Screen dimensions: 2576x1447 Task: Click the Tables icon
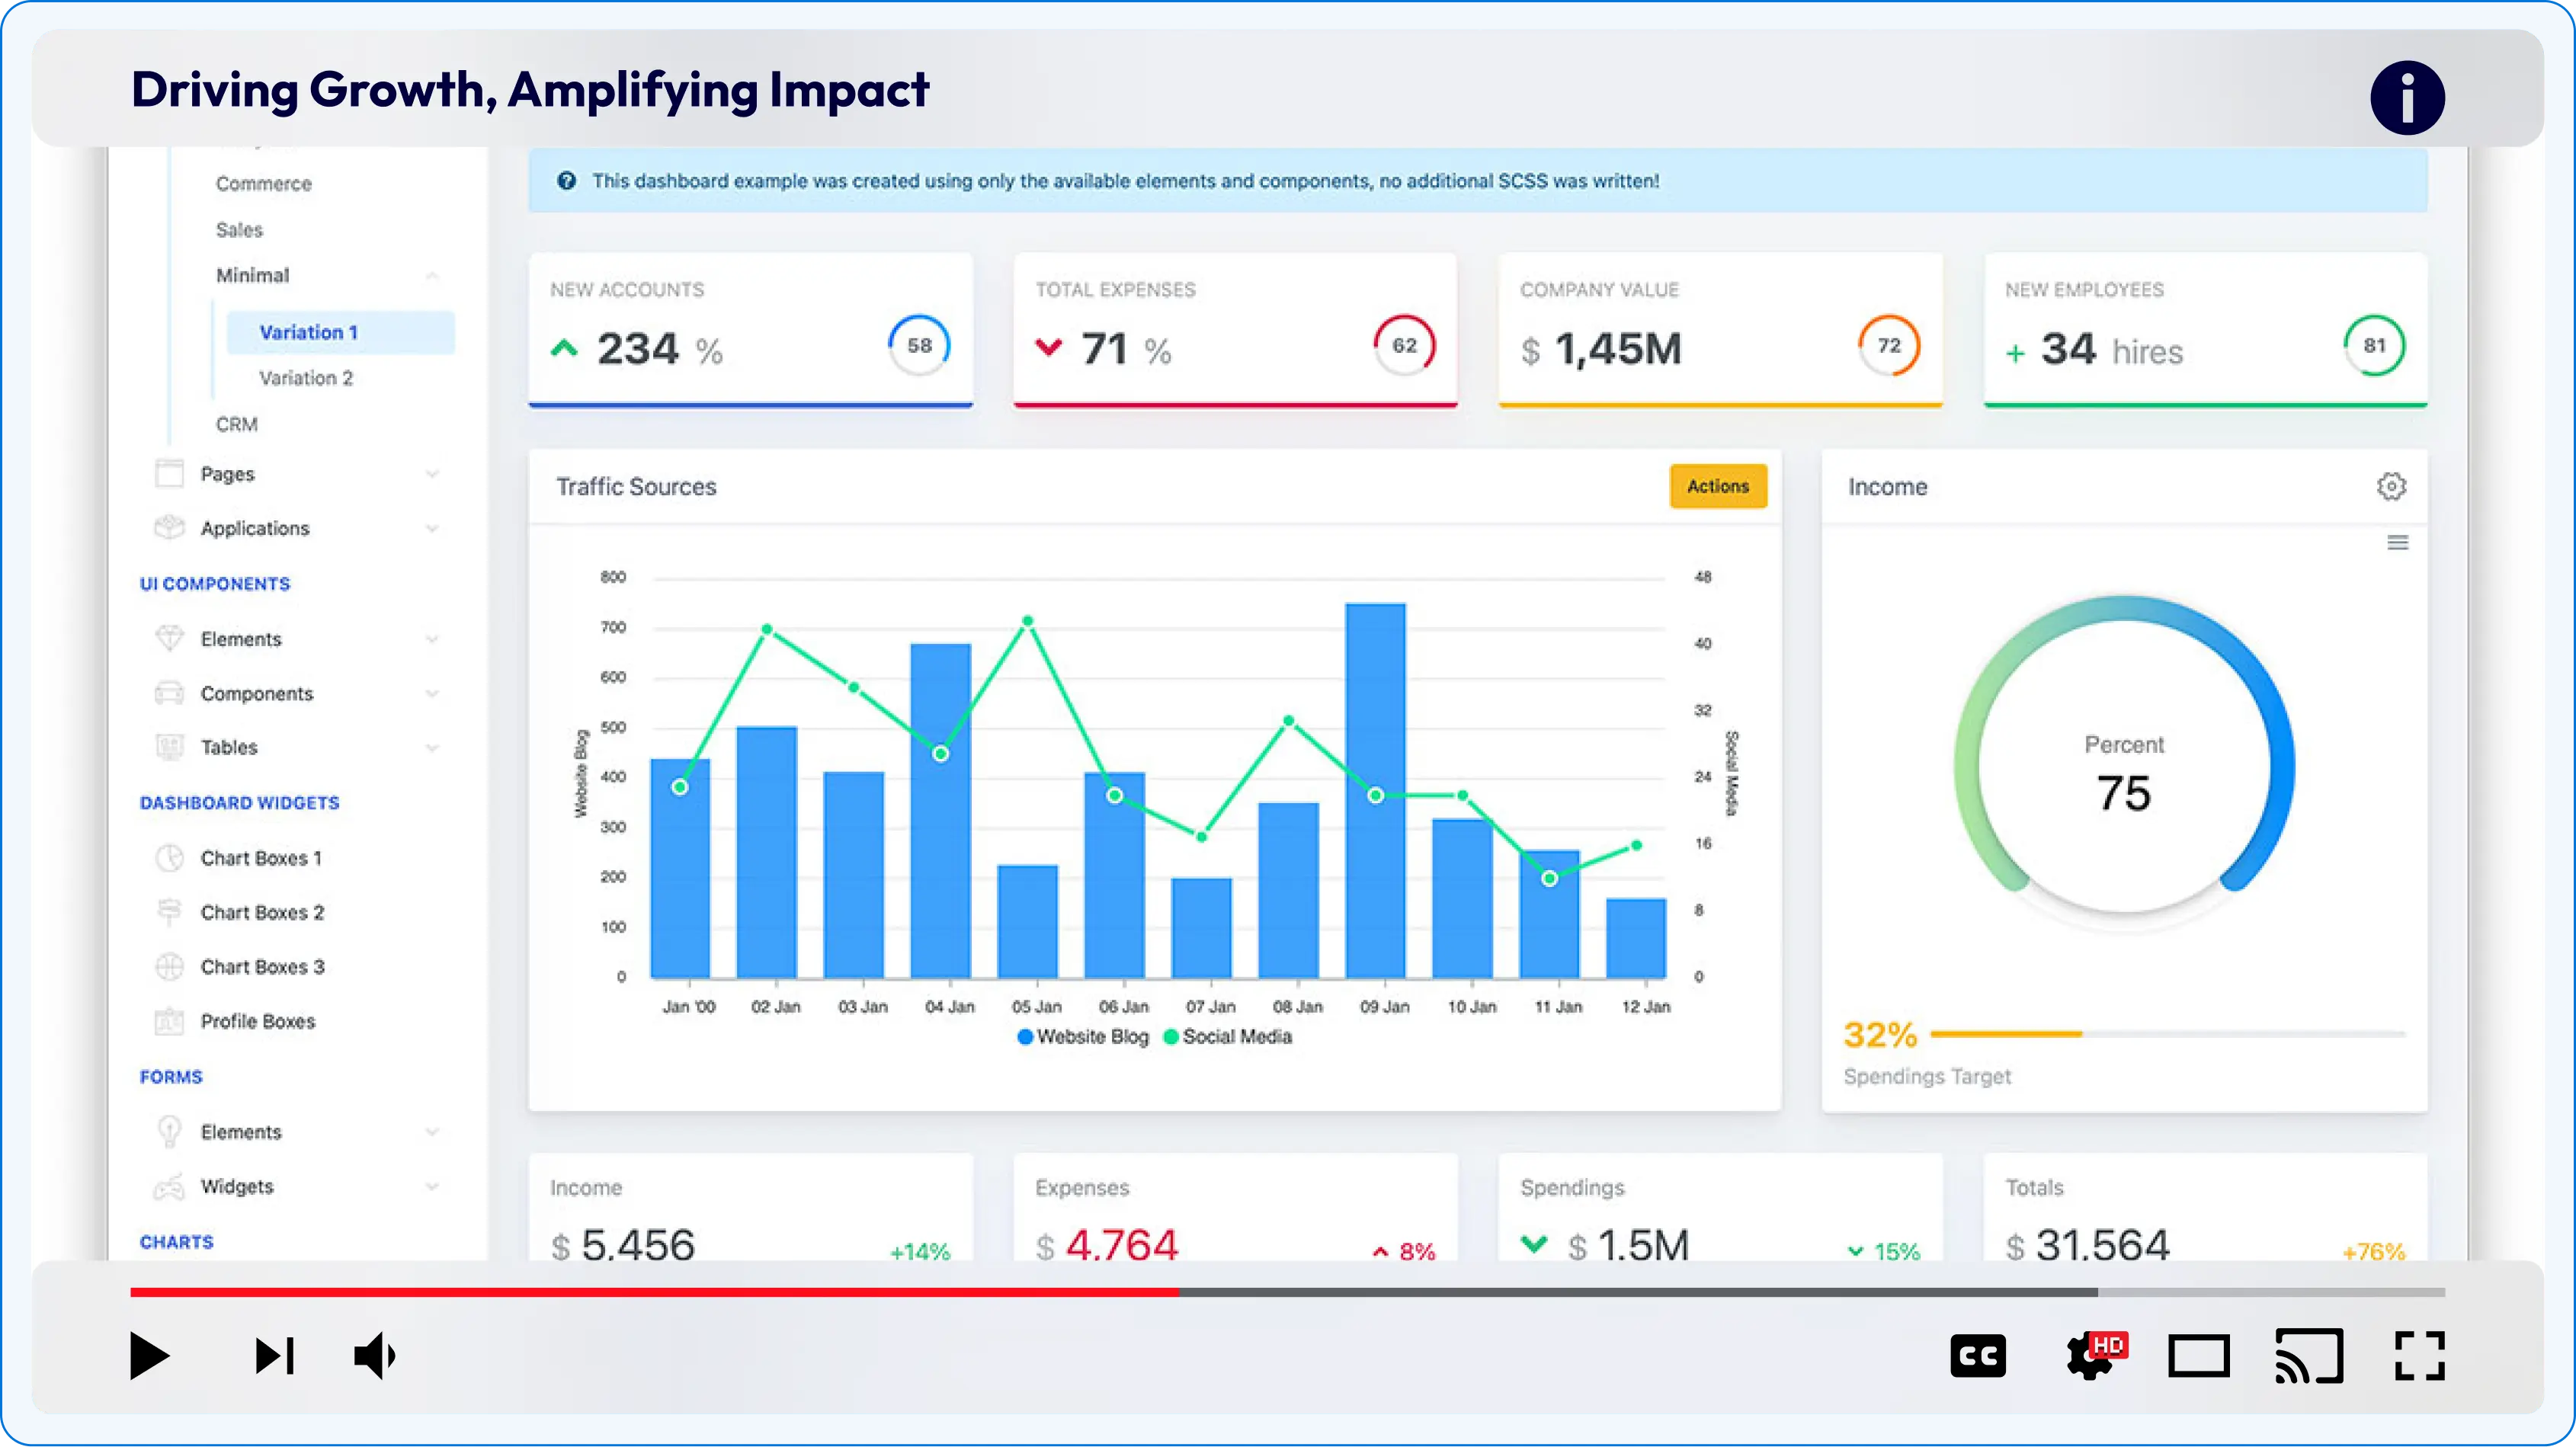[170, 747]
